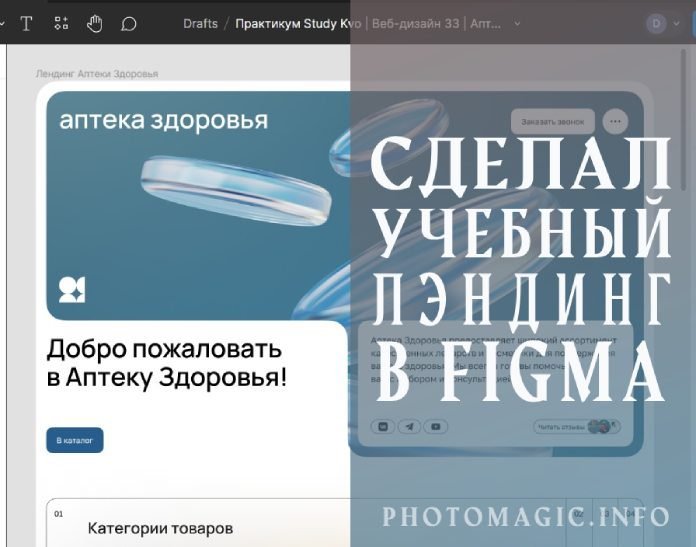The width and height of the screenshot is (696, 547).
Task: Click the vertical canvas scrollbar
Action: coord(684,121)
